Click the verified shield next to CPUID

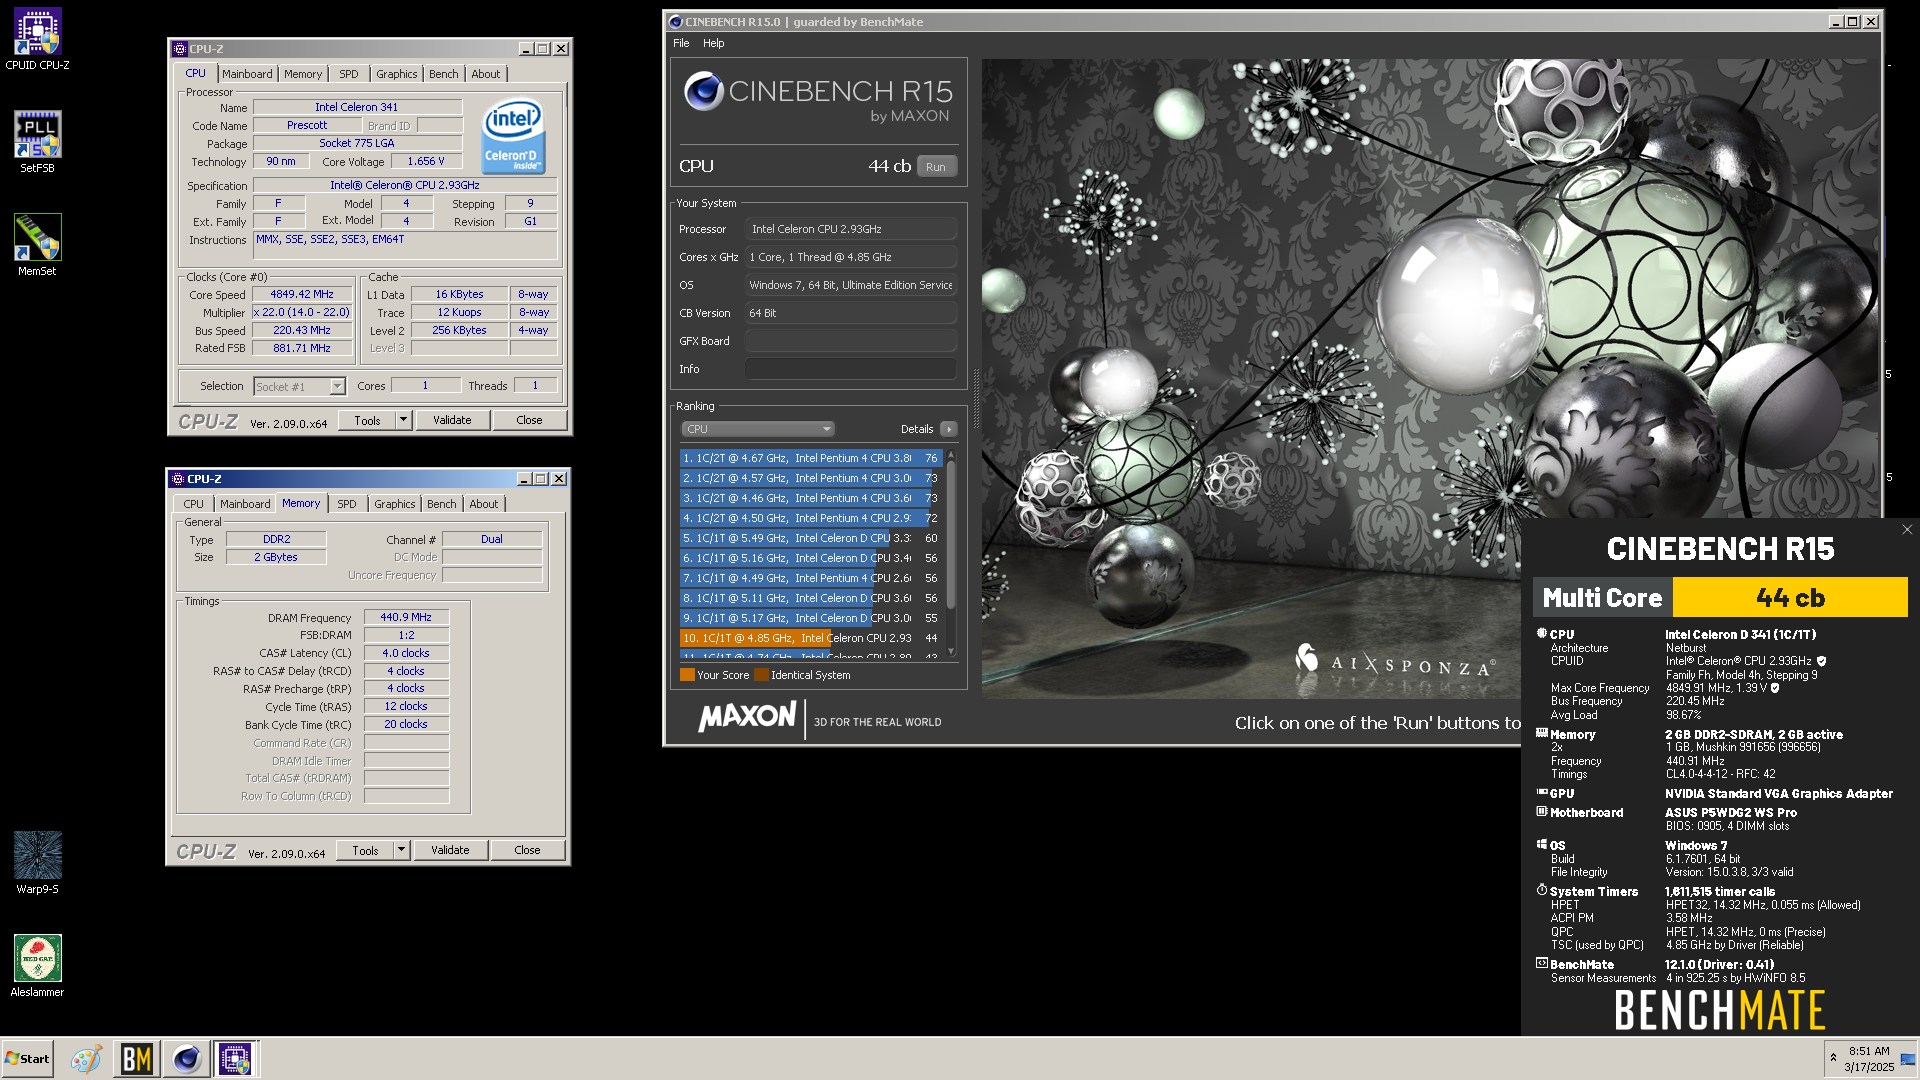[1821, 661]
